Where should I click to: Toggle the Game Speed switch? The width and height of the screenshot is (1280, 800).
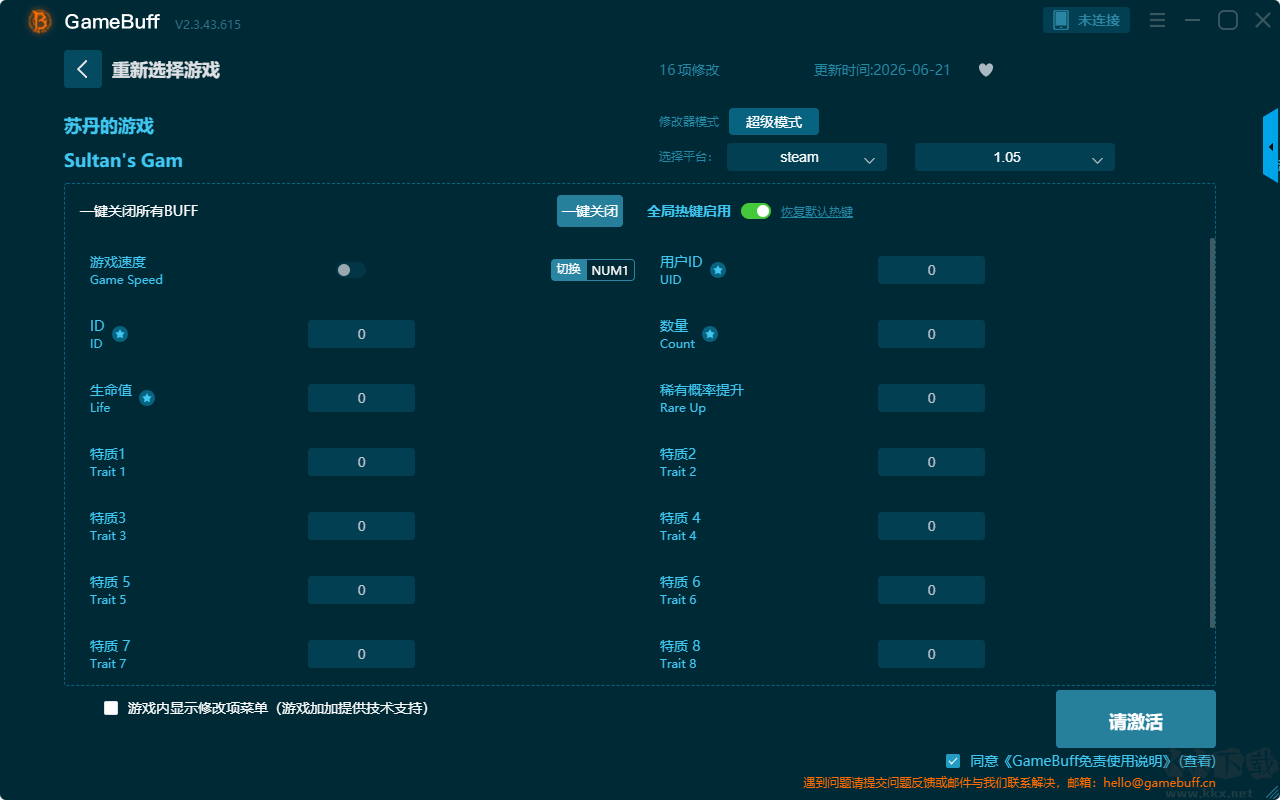coord(351,270)
